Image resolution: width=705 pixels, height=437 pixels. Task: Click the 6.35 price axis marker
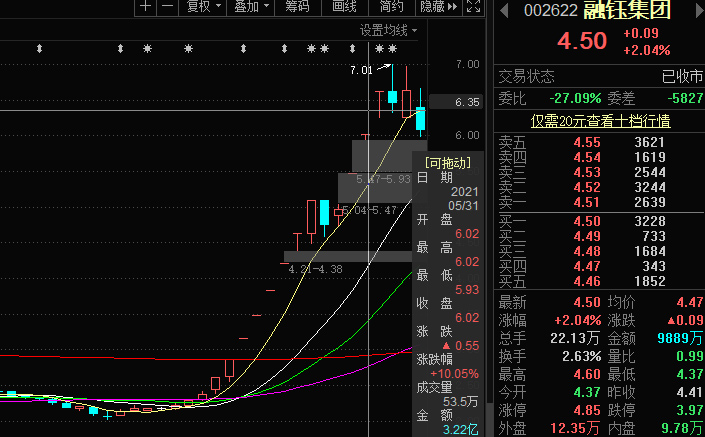coord(467,102)
